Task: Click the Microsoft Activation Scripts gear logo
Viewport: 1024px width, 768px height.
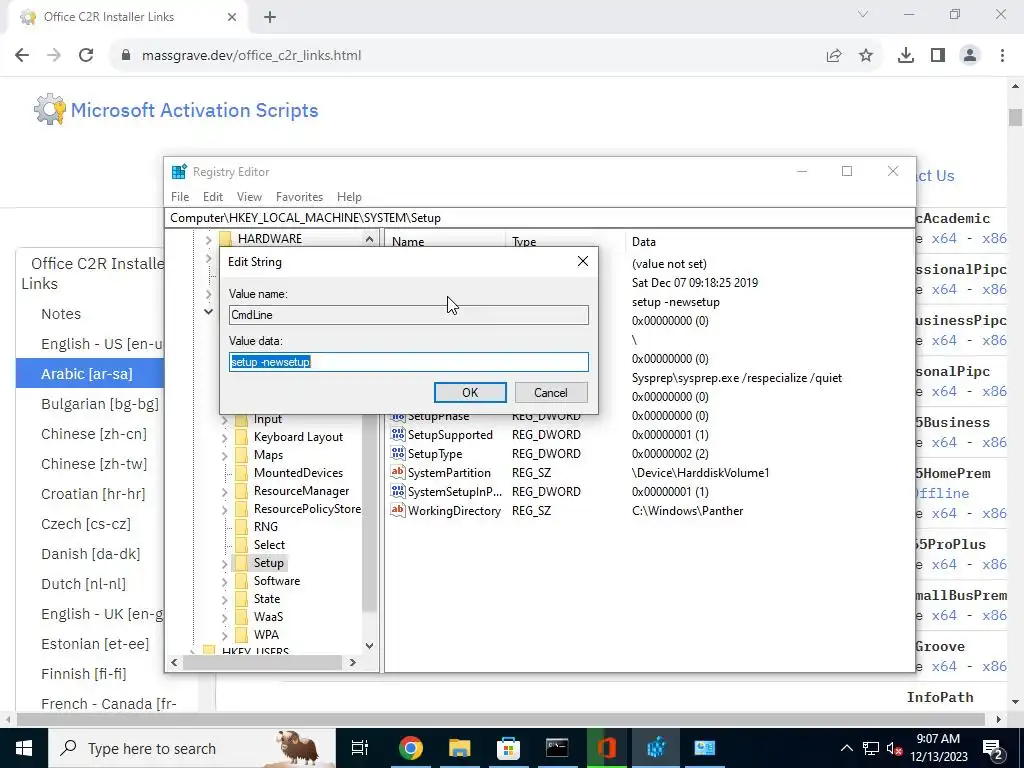Action: tap(50, 110)
